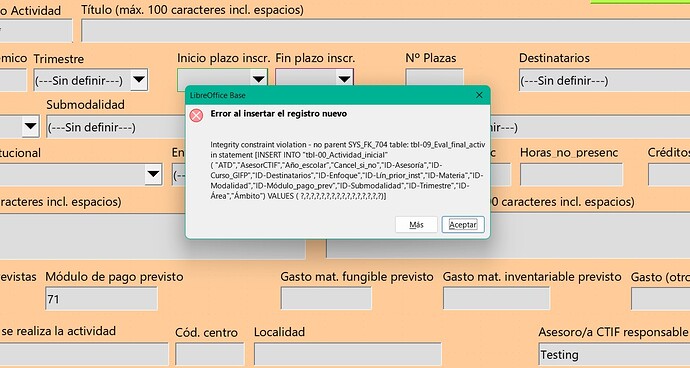Click the Nº Plazas input field
The image size is (690, 368).
tap(434, 77)
